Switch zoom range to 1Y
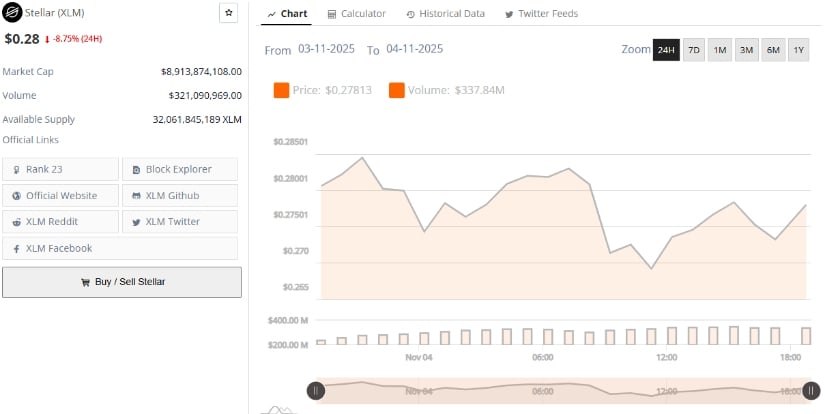 coord(798,50)
